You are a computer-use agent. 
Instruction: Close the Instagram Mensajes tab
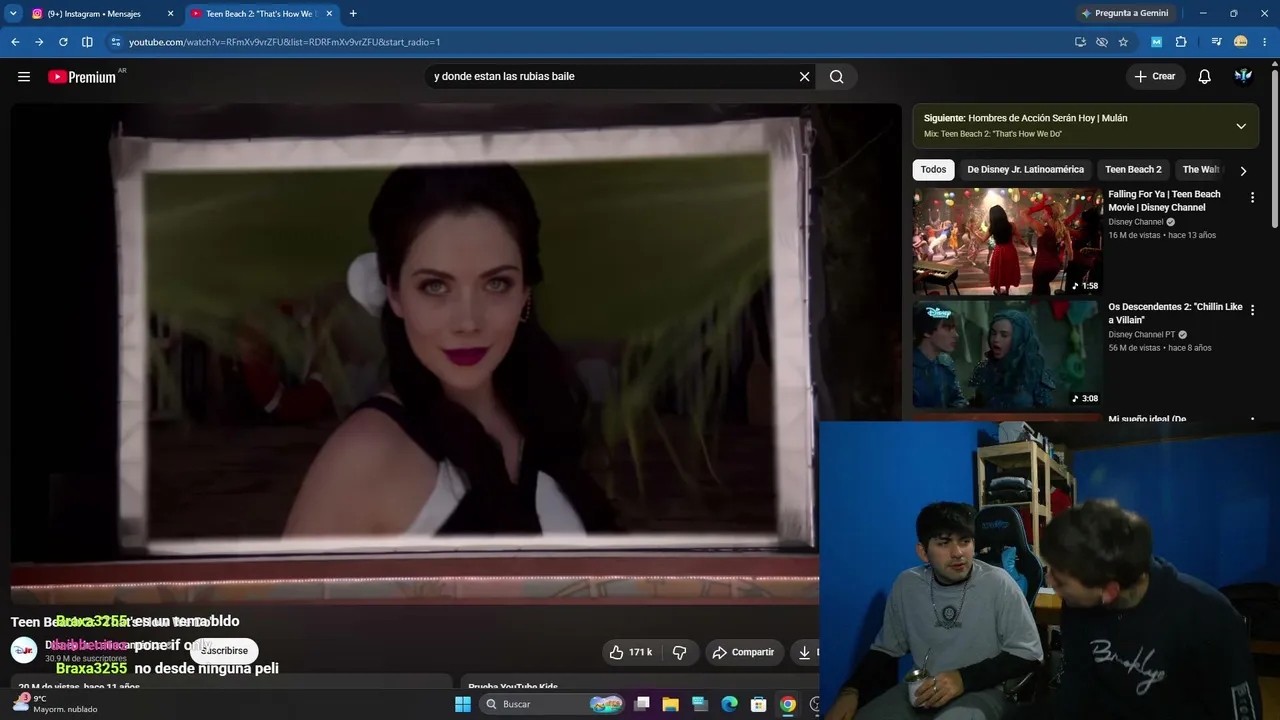(170, 14)
